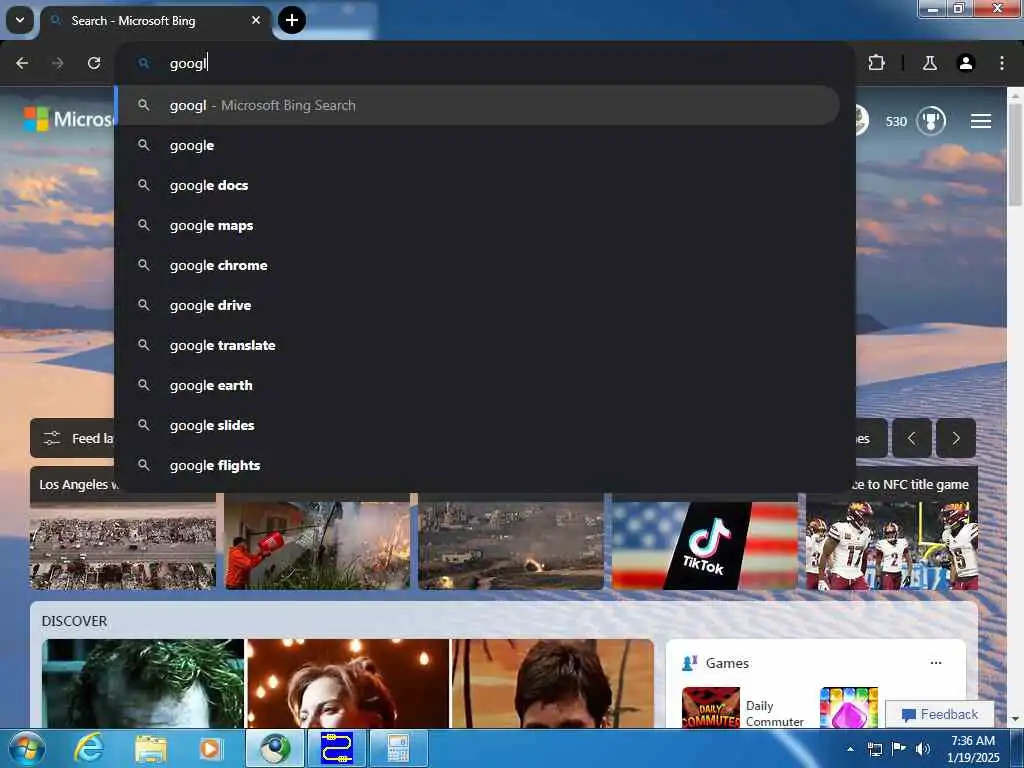1024x768 pixels.
Task: Click the Feedback button
Action: tap(940, 714)
